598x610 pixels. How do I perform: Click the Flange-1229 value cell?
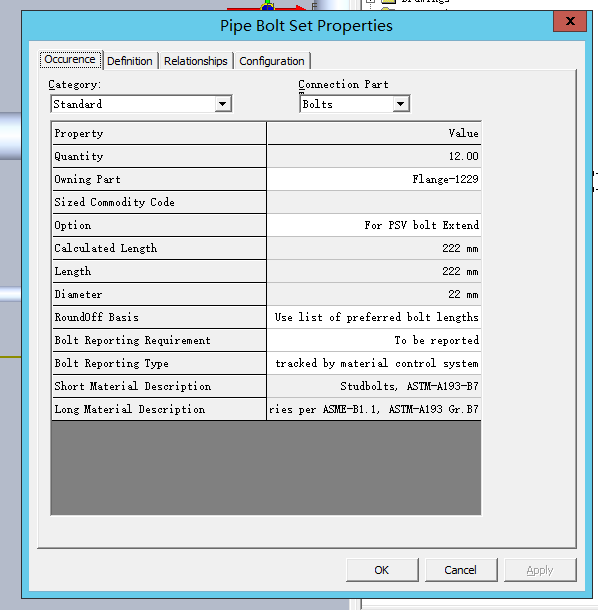(374, 179)
